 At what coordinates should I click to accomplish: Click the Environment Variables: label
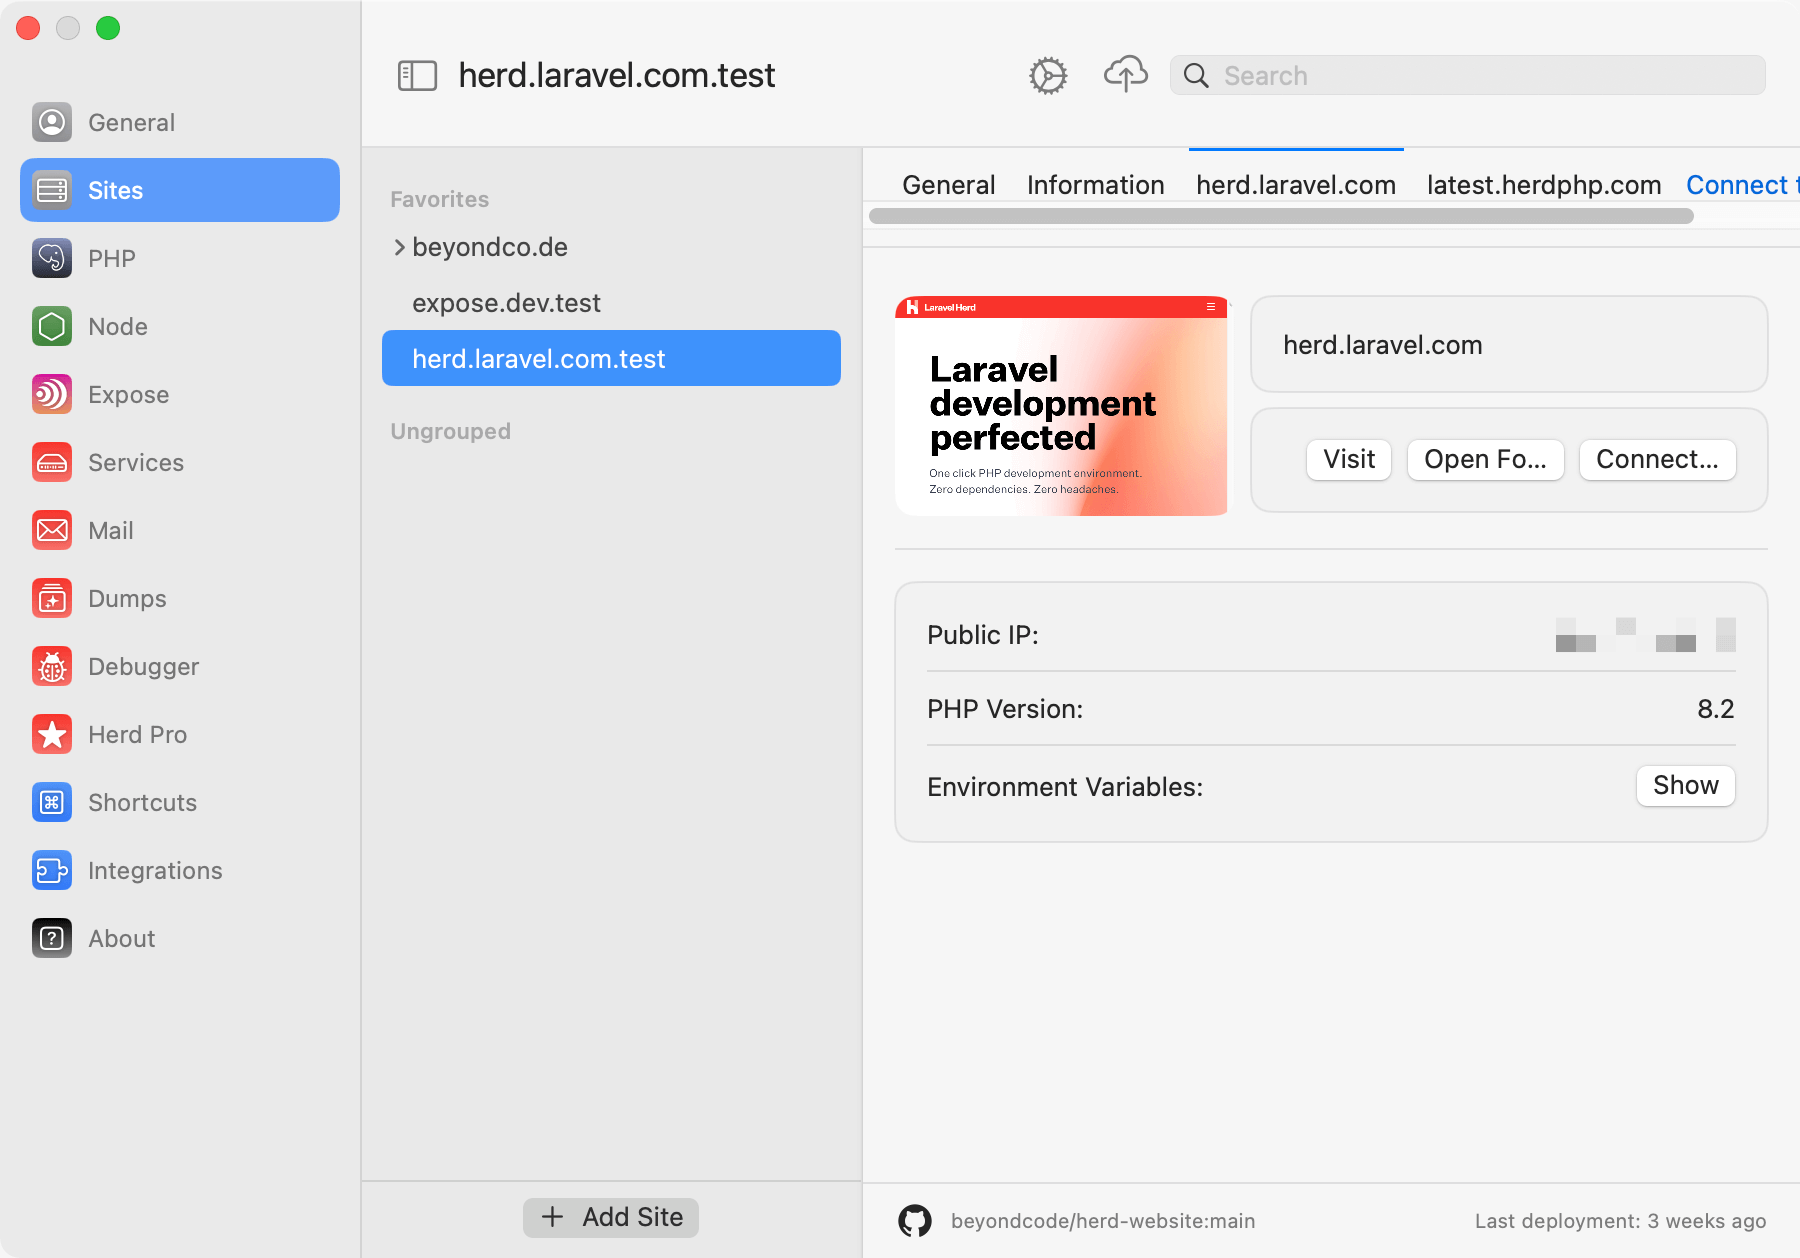coord(1065,787)
